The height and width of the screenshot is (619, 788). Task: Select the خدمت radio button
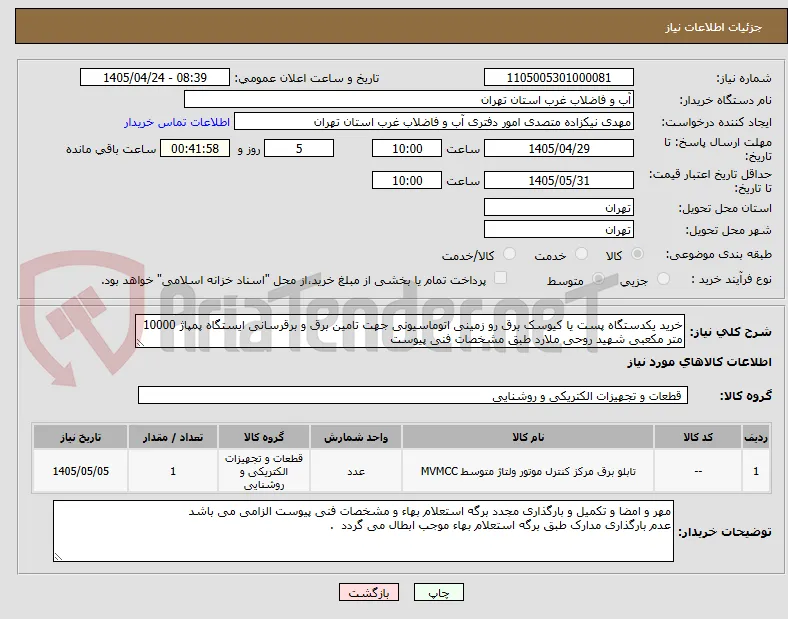(581, 254)
